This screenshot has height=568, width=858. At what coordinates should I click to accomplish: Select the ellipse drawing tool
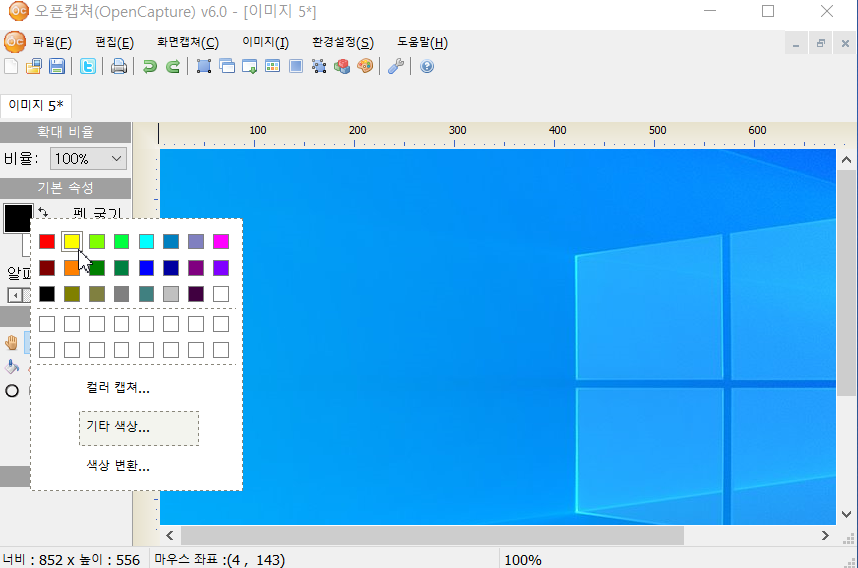(x=12, y=391)
